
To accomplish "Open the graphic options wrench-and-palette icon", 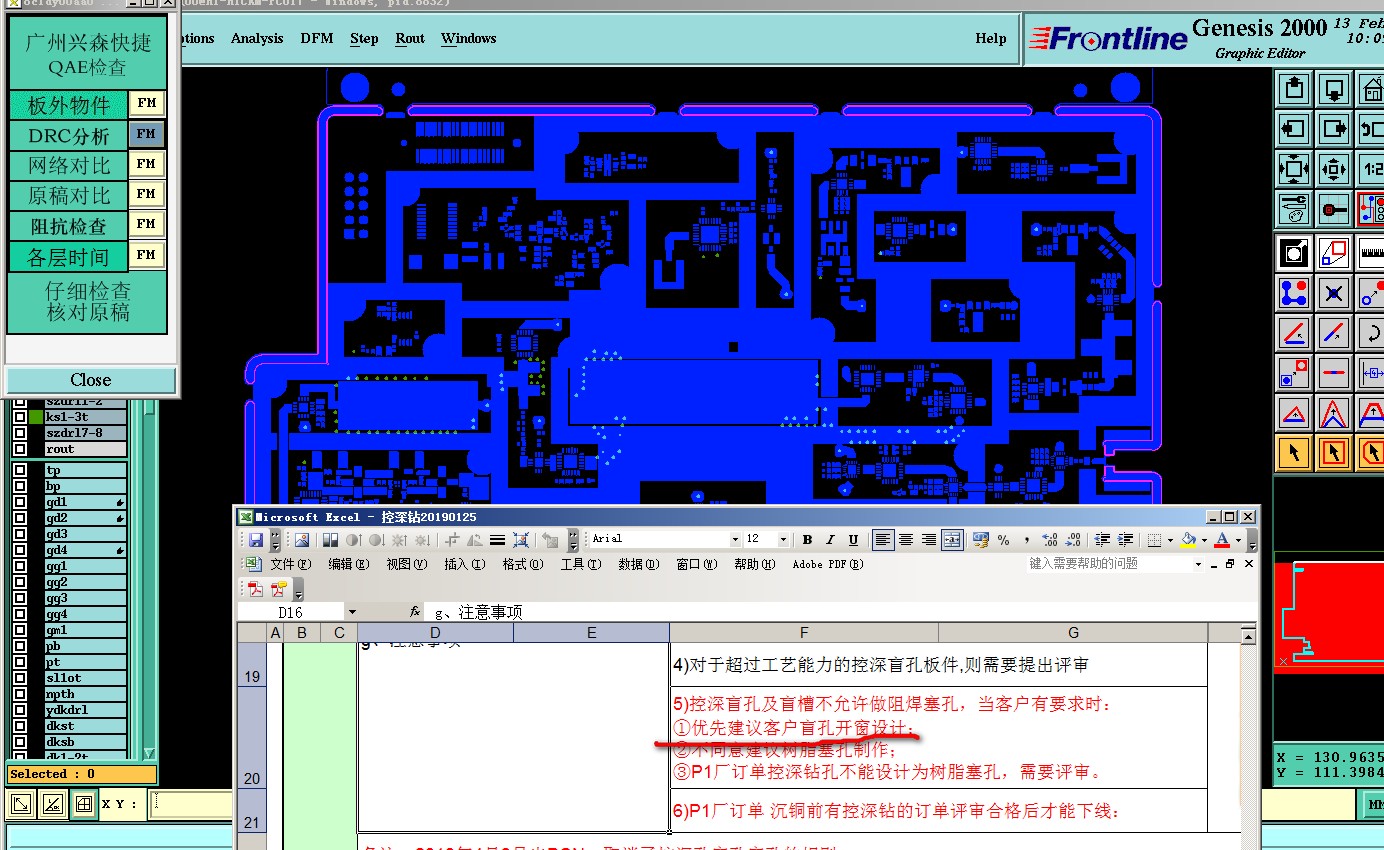I will (x=1294, y=209).
